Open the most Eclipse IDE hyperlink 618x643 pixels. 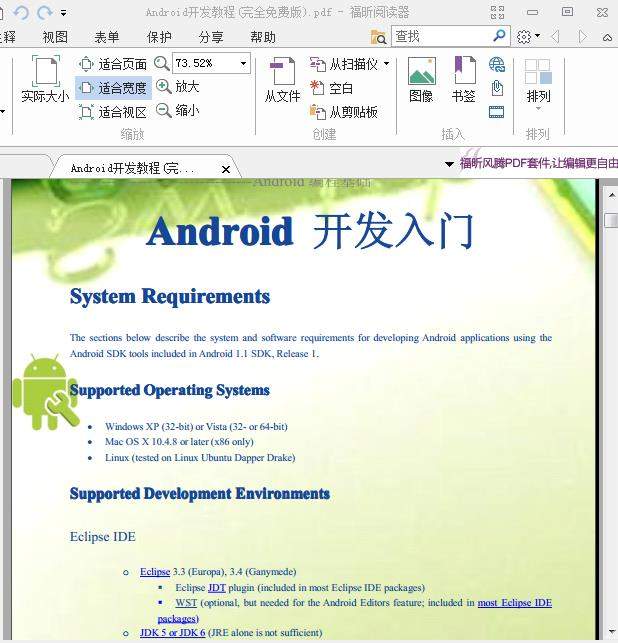[x=515, y=603]
